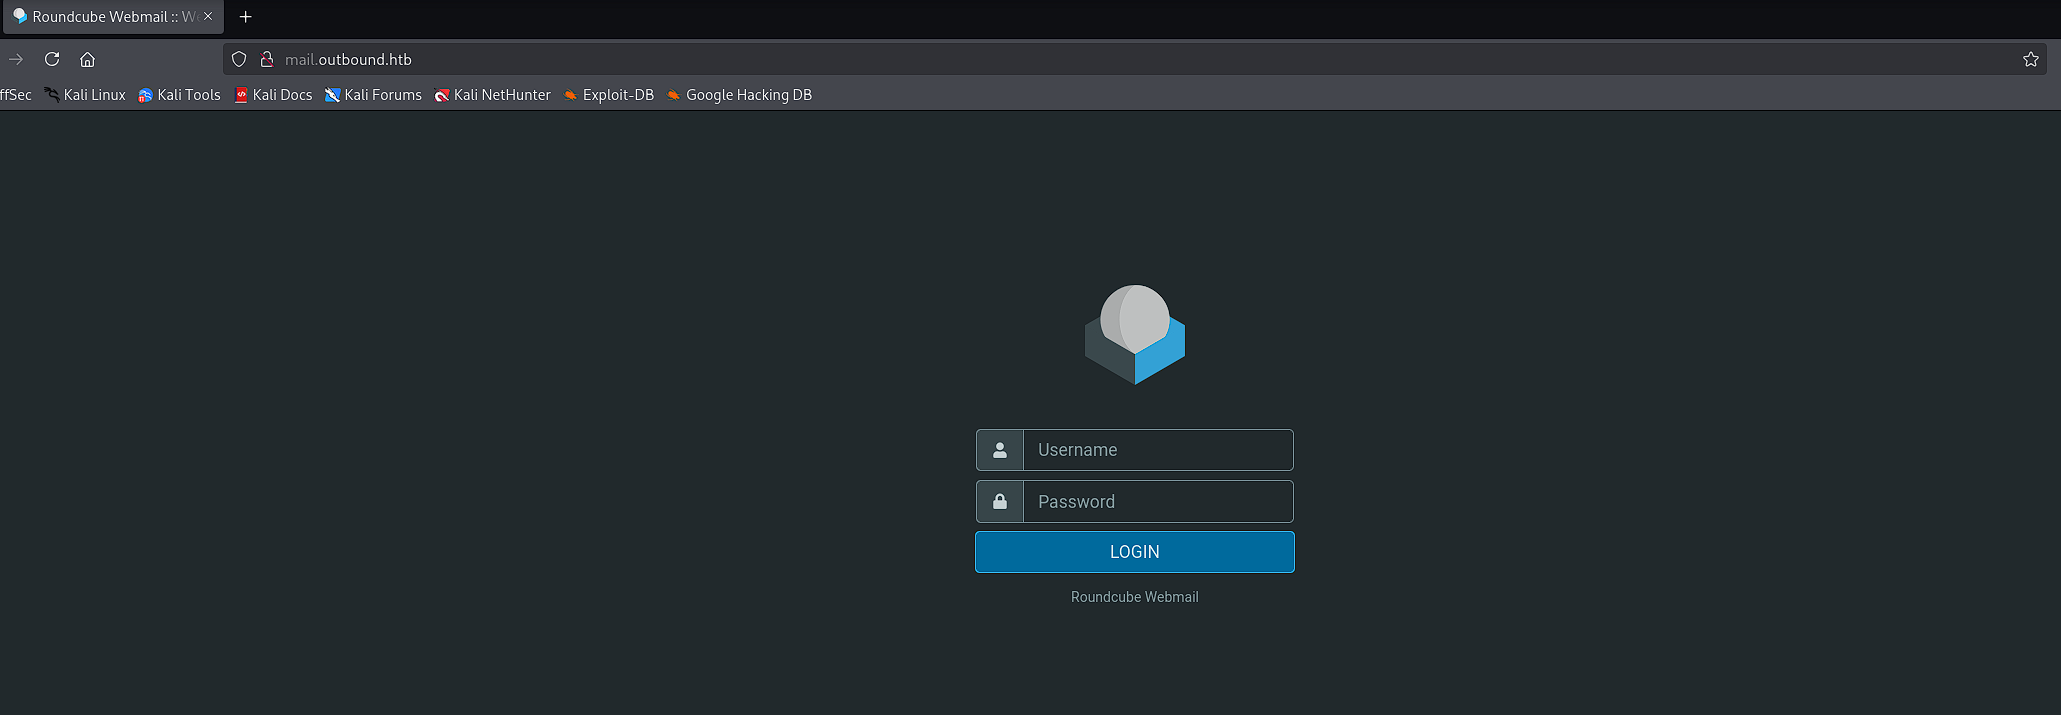
Task: Click the user icon beside the Username field
Action: coord(999,450)
